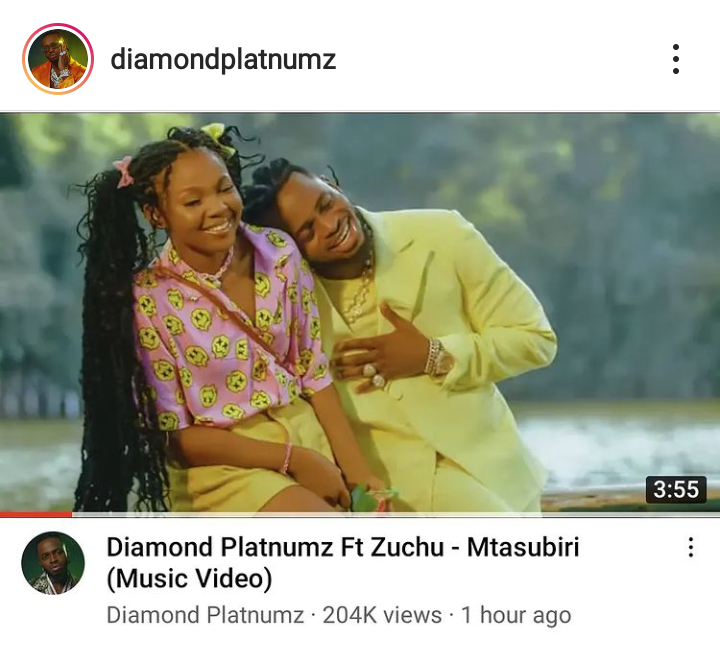Play the Mtasubiri video thumbnail

360,312
